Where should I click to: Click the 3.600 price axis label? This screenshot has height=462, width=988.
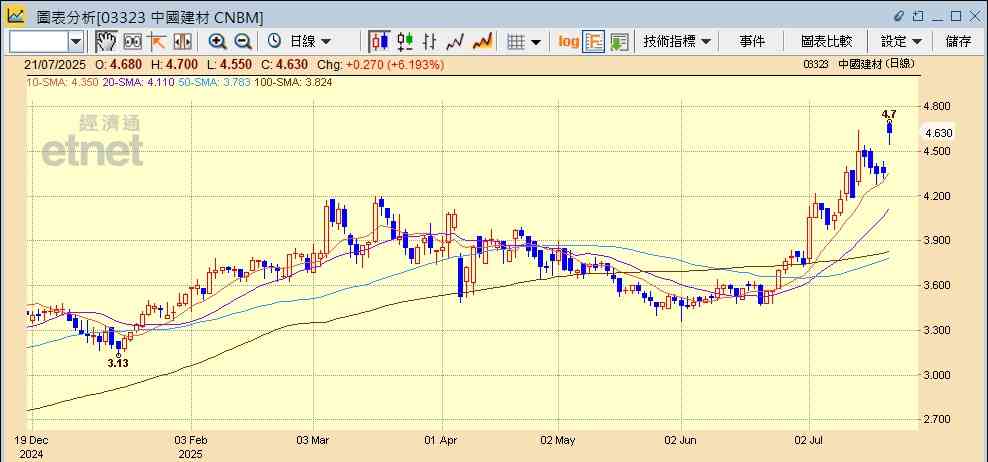coord(938,286)
